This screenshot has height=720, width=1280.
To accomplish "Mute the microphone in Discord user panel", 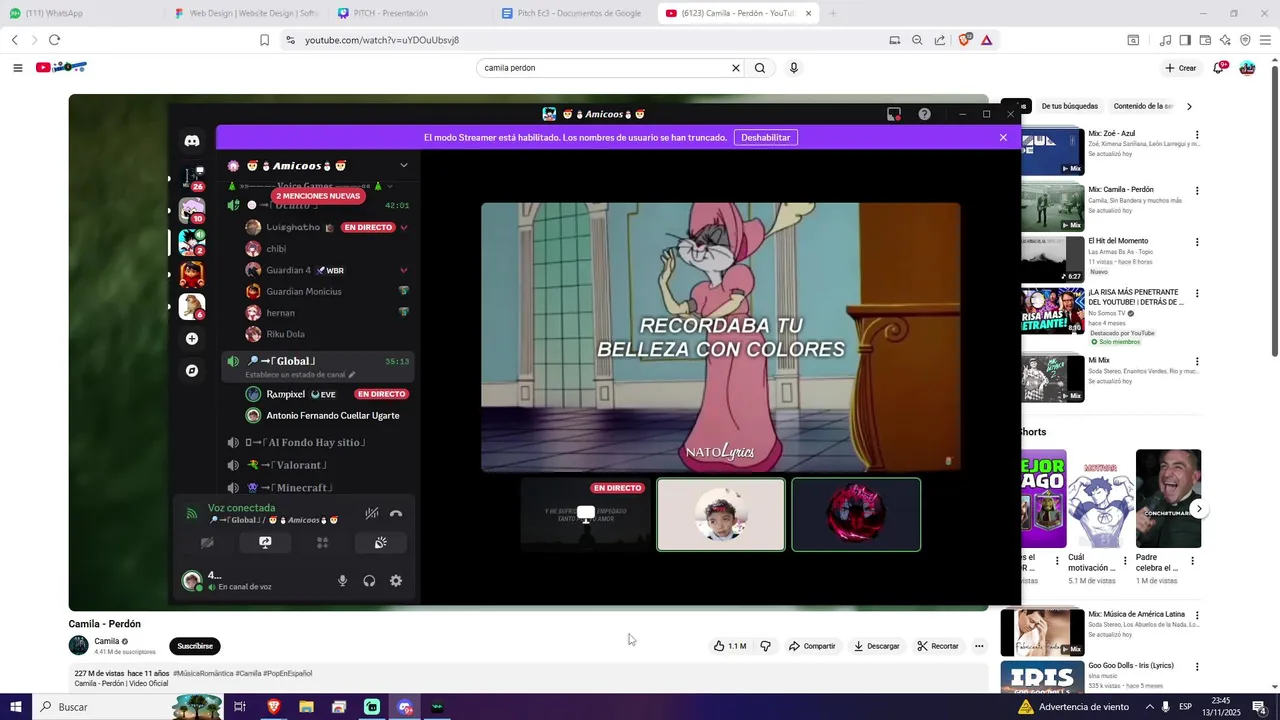I will click(x=342, y=581).
